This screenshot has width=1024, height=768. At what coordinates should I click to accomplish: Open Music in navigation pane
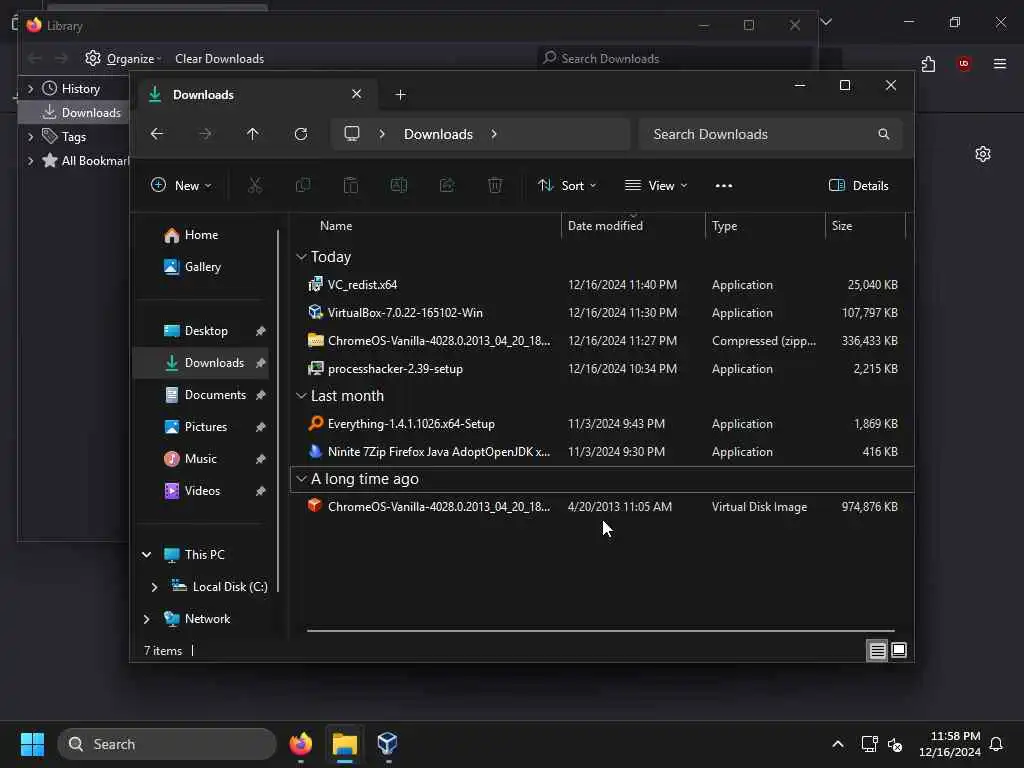pyautogui.click(x=200, y=459)
